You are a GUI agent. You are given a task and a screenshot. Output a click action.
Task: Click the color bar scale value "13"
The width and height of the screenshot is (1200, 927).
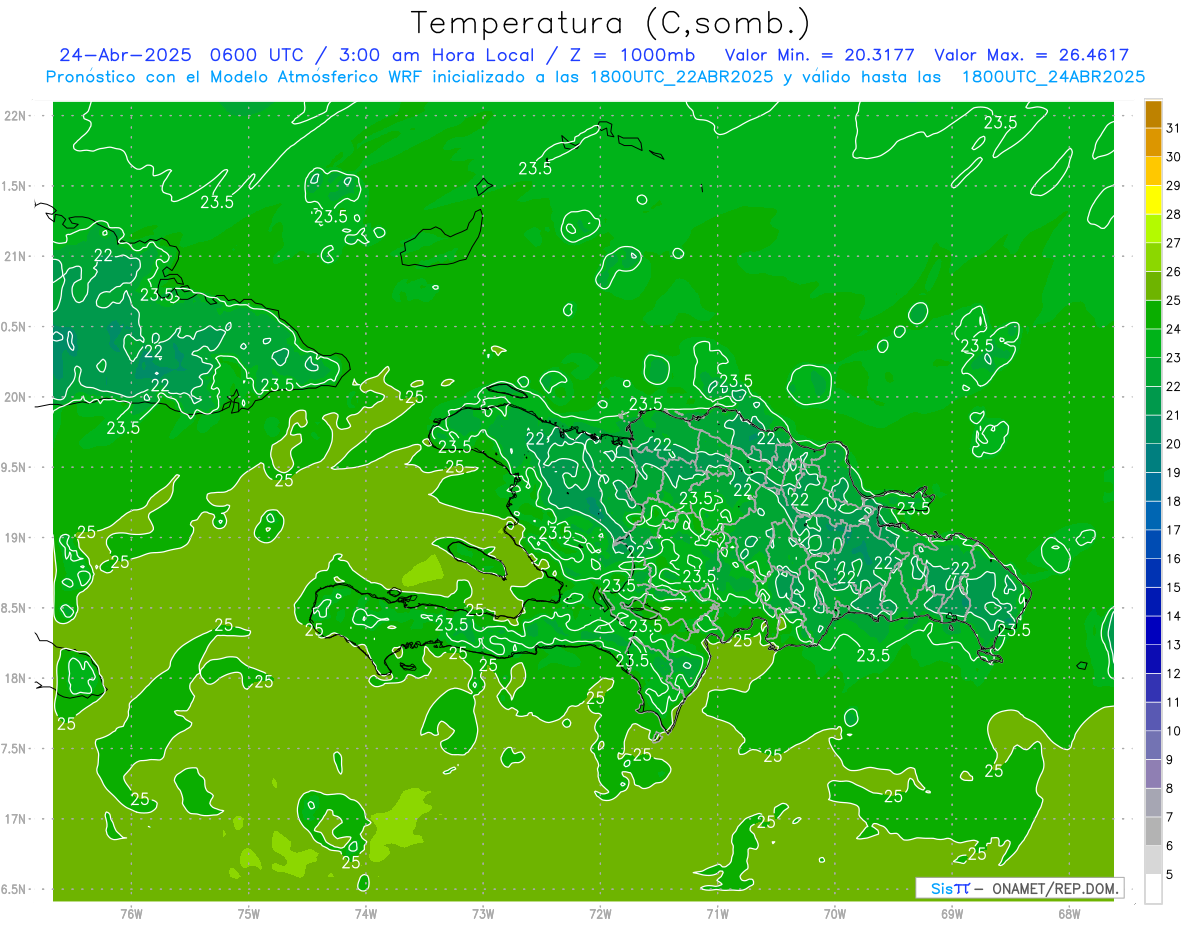1173,645
